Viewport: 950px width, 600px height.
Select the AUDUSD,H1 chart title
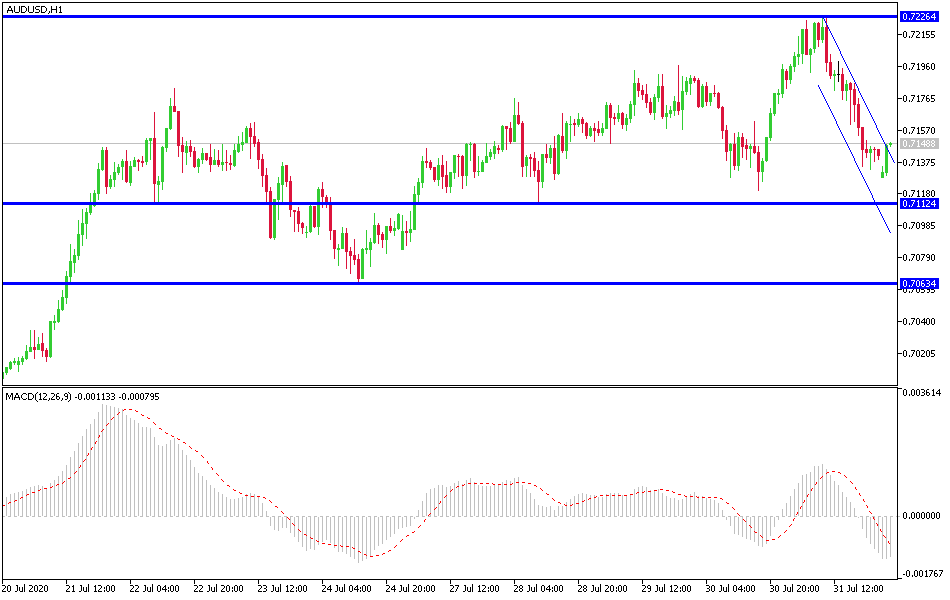[x=34, y=10]
